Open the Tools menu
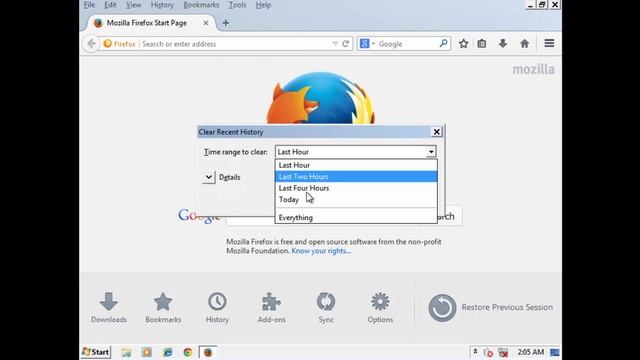640x360 pixels. coord(238,5)
